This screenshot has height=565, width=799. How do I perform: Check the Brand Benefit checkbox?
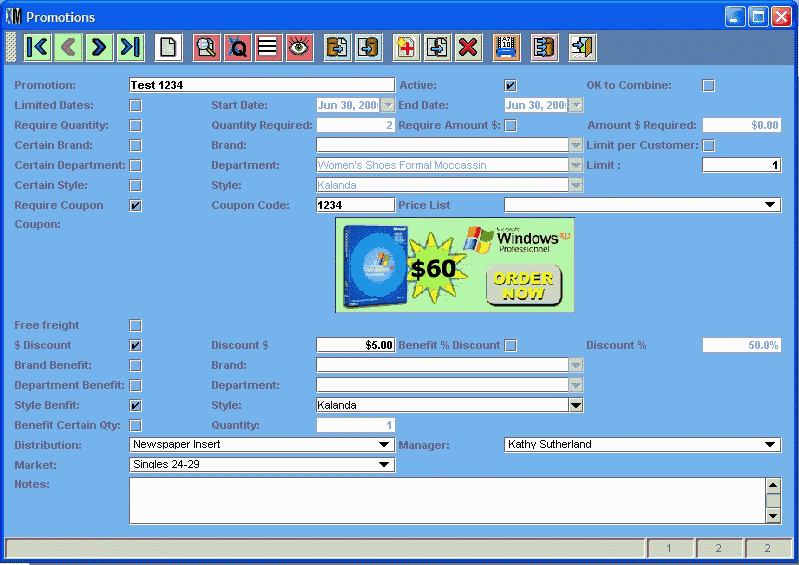coord(136,365)
